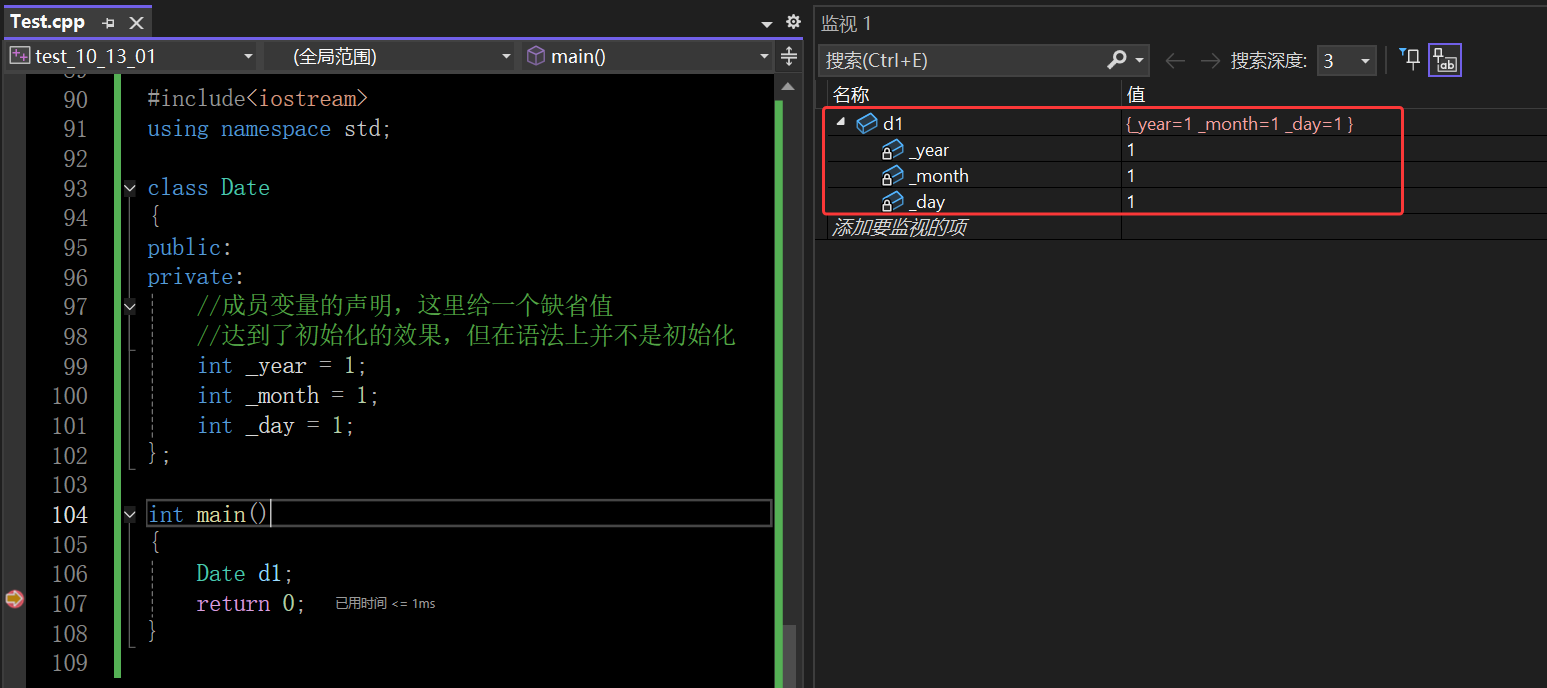Click the value 1 of _day
The height and width of the screenshot is (688, 1547).
click(1131, 202)
